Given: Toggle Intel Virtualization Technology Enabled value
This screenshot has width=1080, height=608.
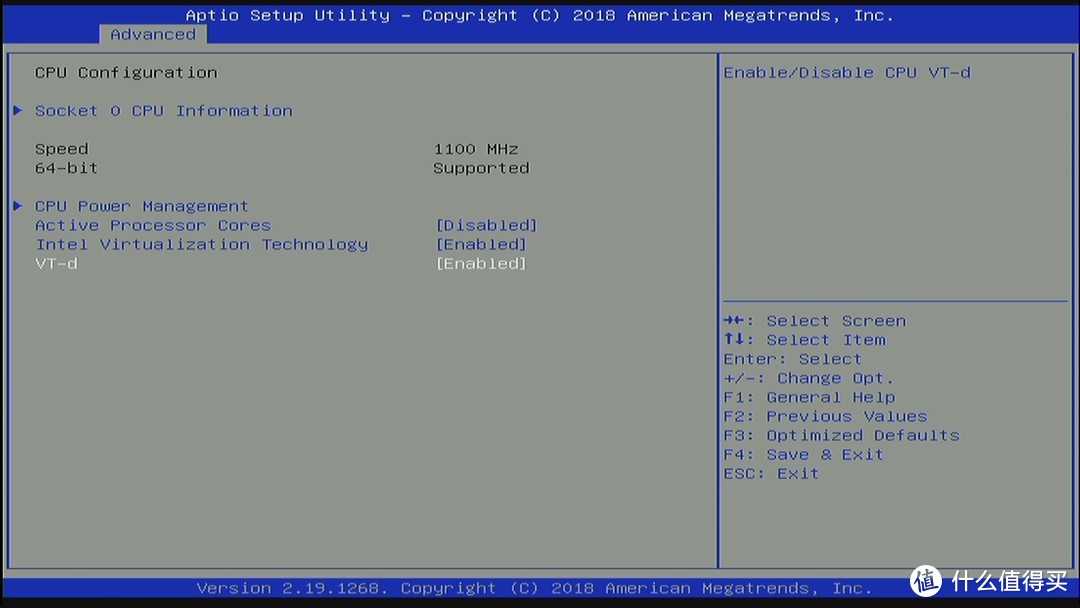Looking at the screenshot, I should tap(481, 244).
